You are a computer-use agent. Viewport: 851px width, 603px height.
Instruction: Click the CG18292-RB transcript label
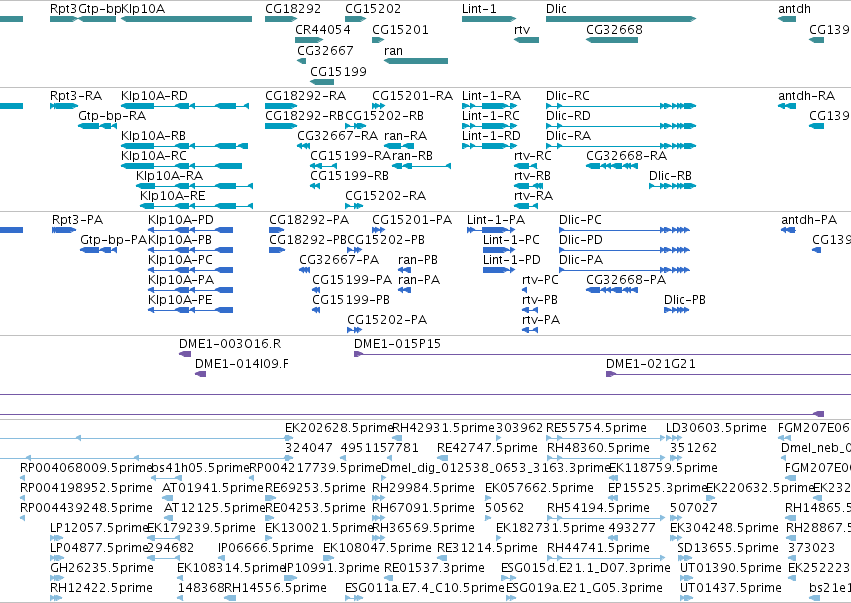305,116
